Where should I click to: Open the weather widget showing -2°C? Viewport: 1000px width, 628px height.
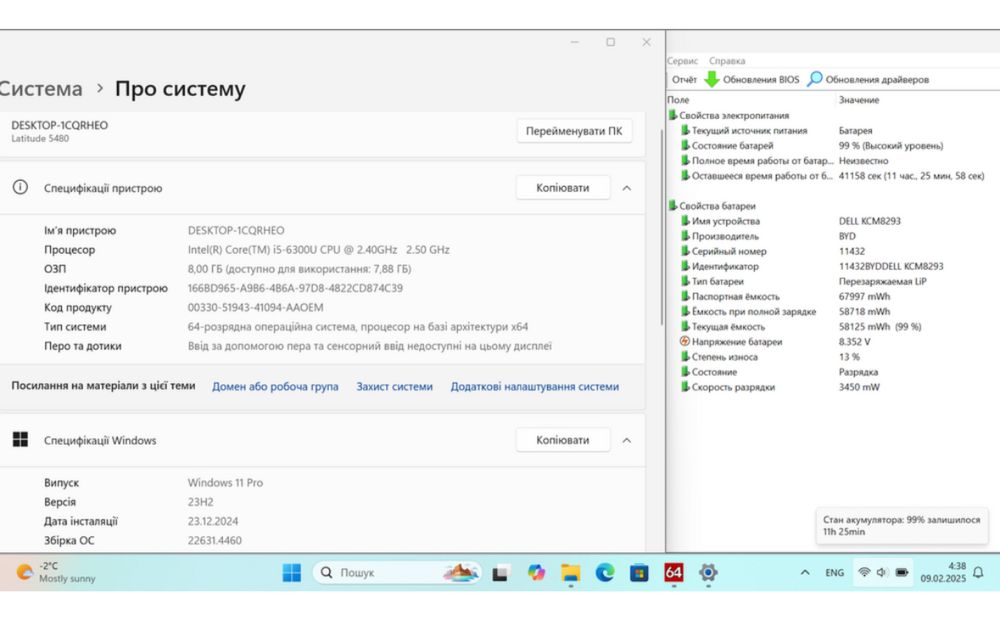56,572
